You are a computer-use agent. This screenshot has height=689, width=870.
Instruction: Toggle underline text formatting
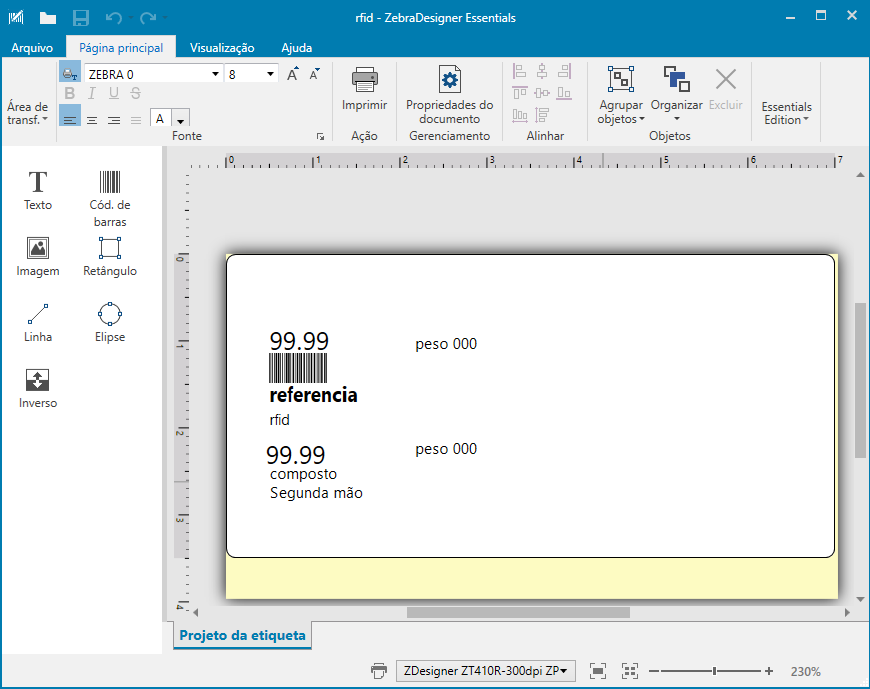coord(113,94)
